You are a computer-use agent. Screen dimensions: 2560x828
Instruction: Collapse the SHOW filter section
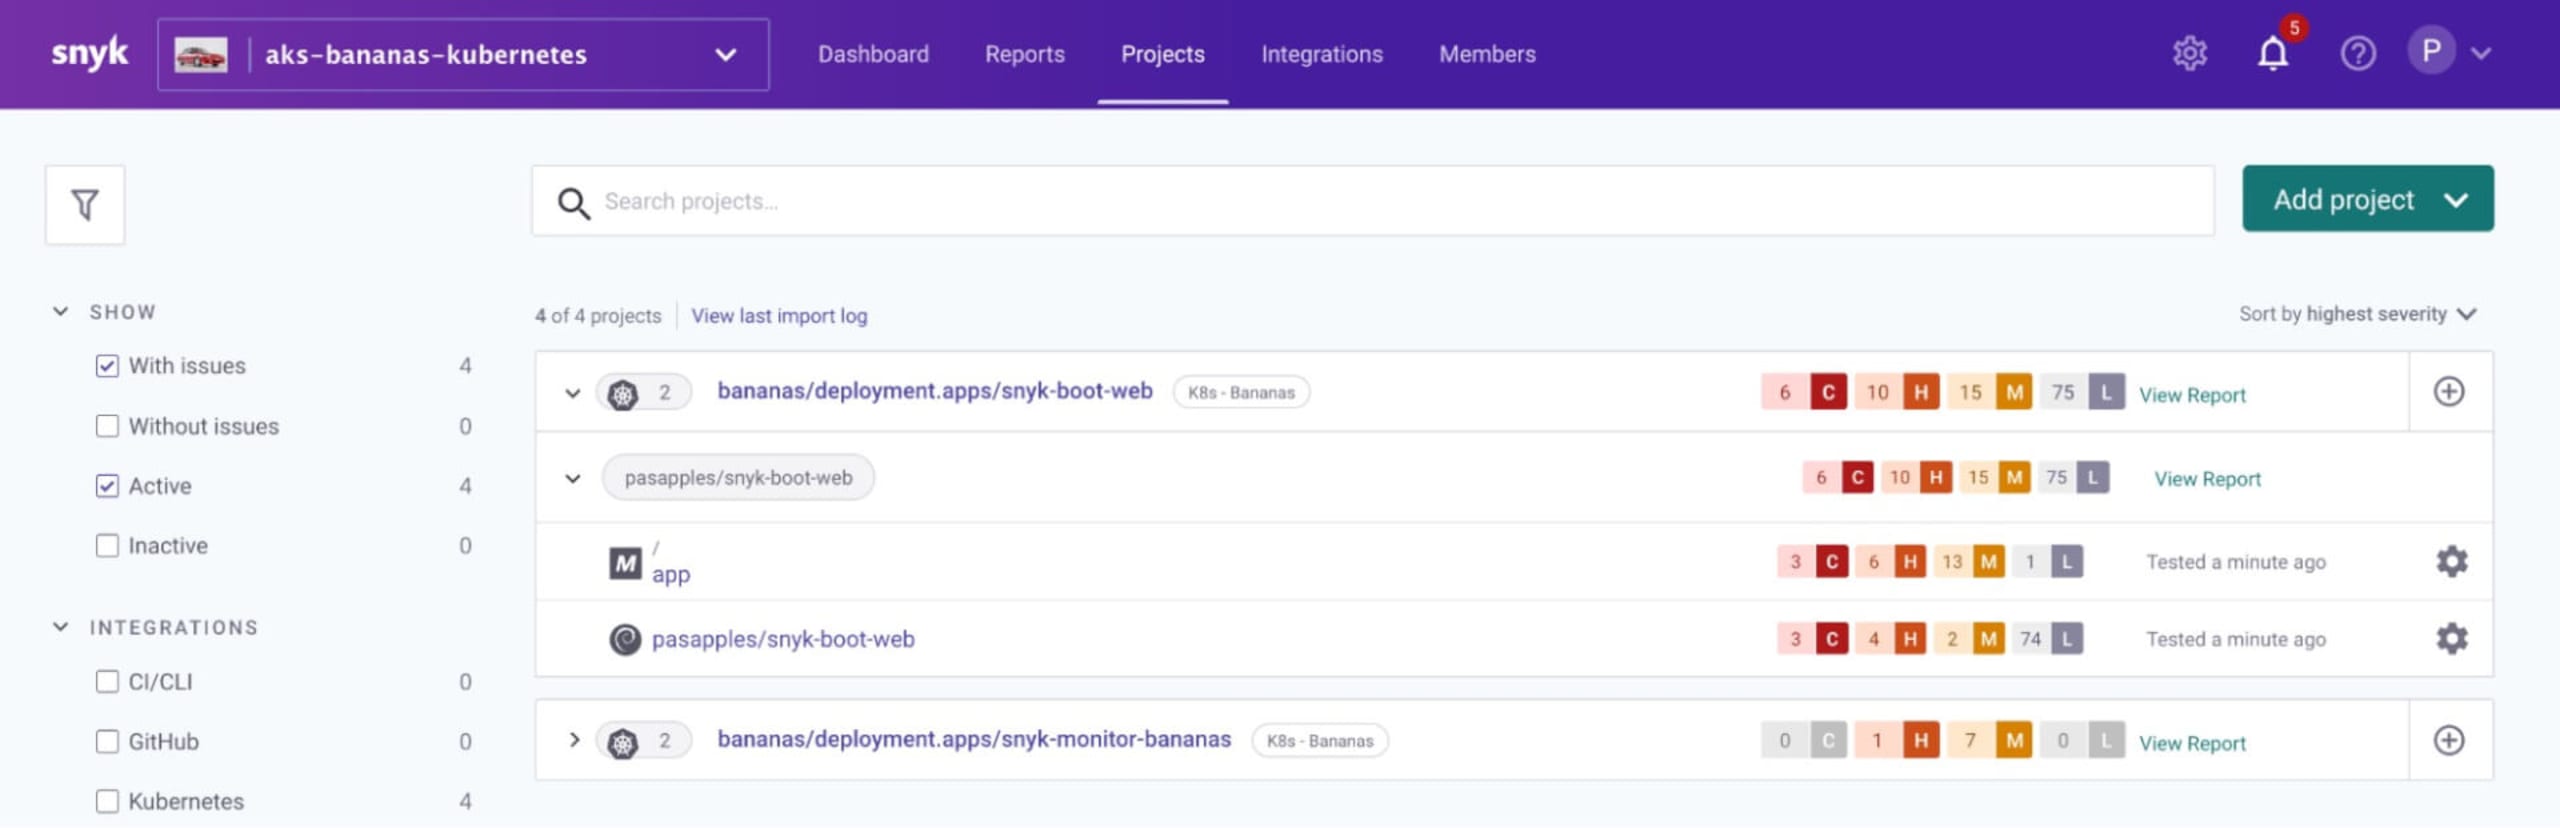pos(61,312)
